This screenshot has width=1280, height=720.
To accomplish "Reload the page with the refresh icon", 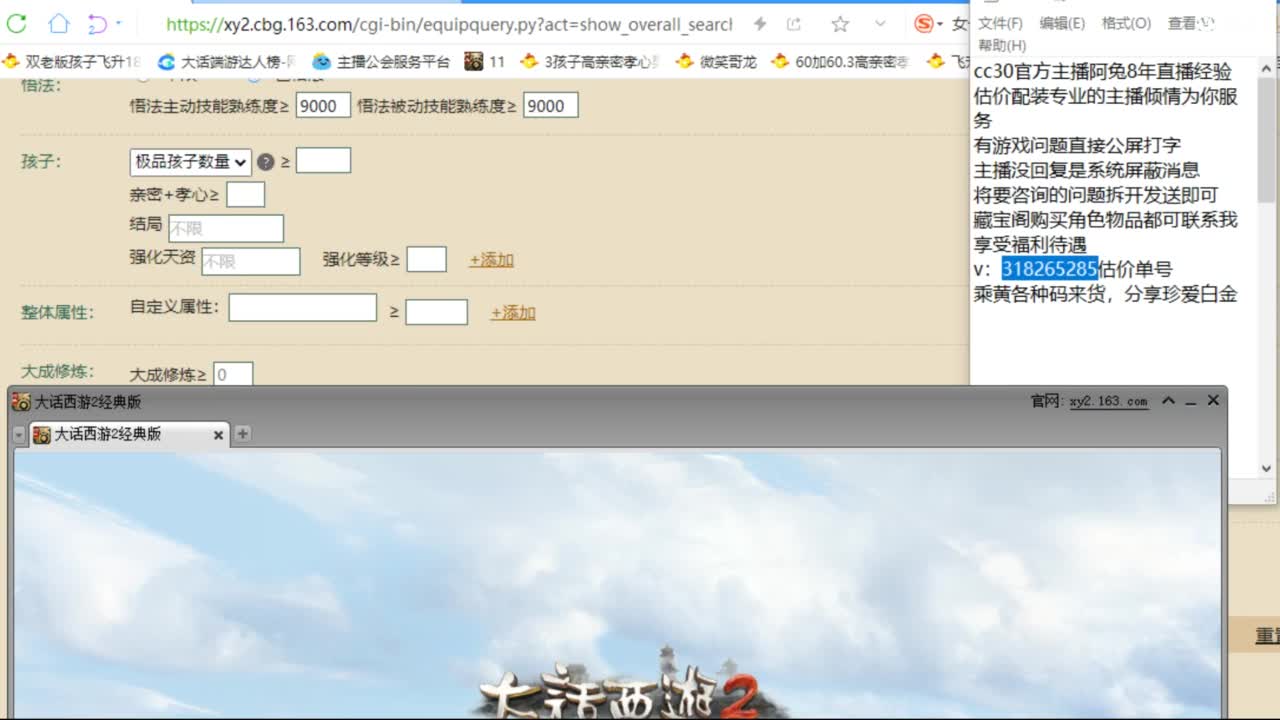I will 17,23.
